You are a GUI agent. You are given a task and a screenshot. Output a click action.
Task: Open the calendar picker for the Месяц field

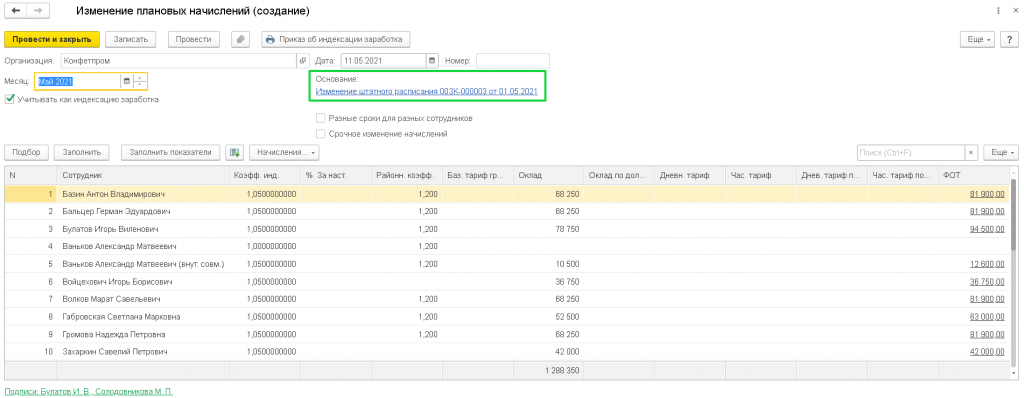click(127, 82)
